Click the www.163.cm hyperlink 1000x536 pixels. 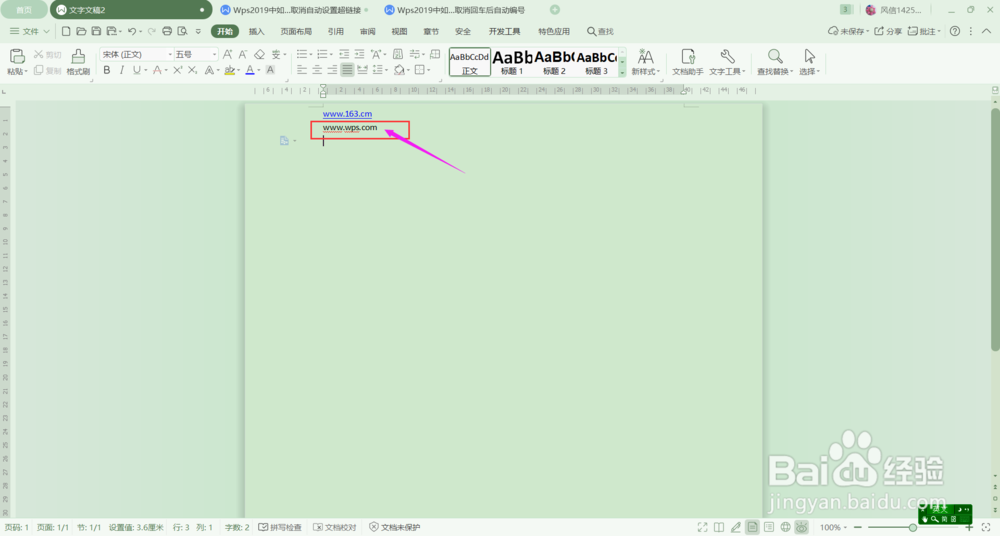pos(347,114)
